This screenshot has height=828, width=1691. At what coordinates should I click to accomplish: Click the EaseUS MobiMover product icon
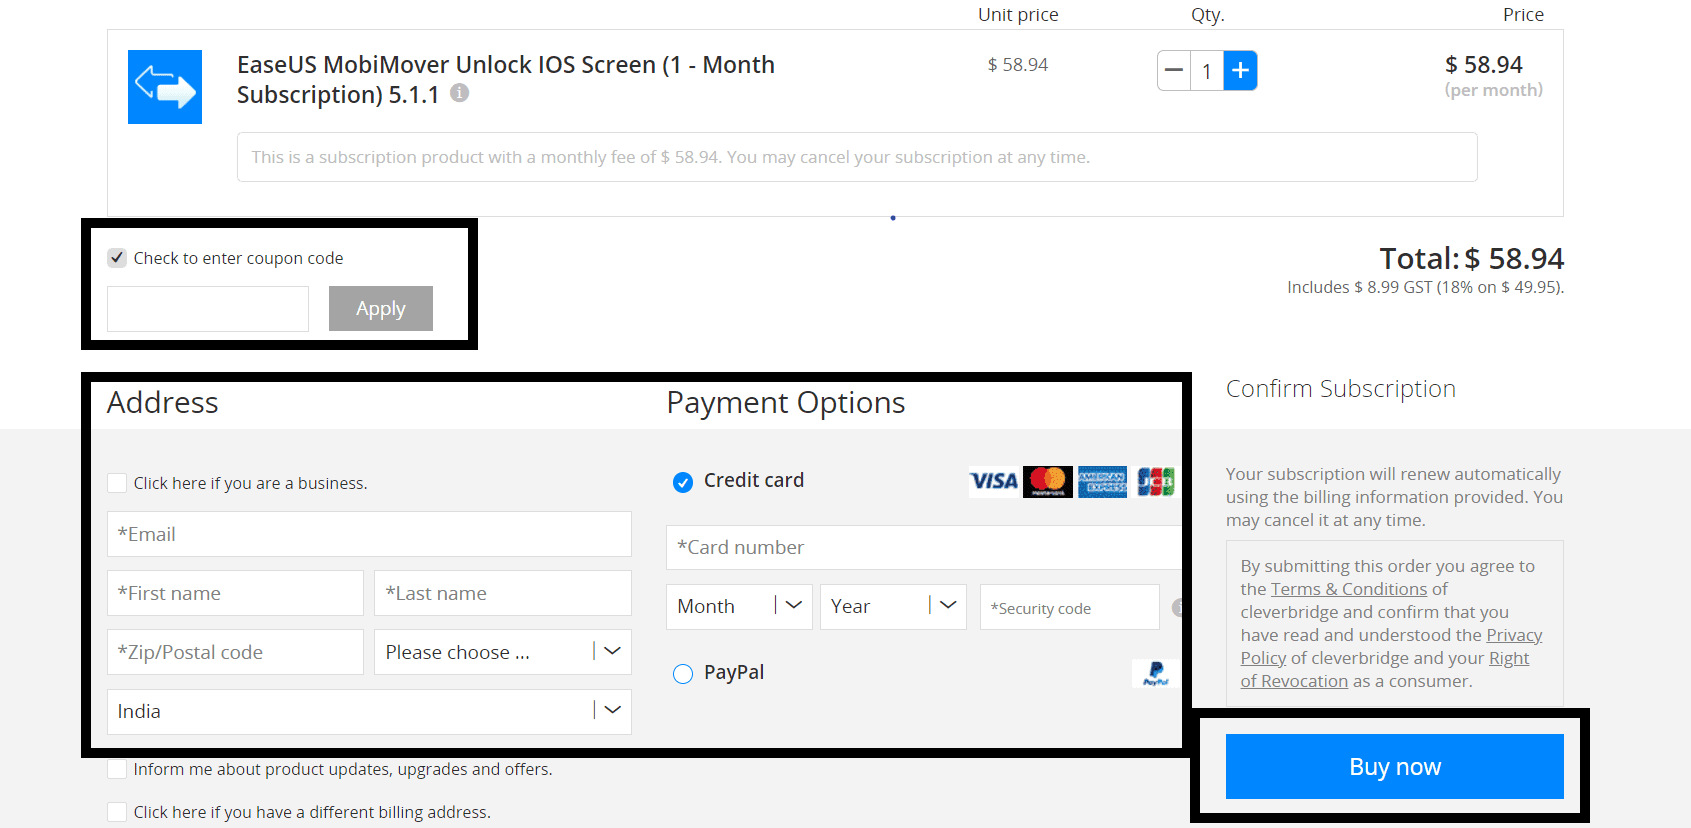[x=165, y=87]
